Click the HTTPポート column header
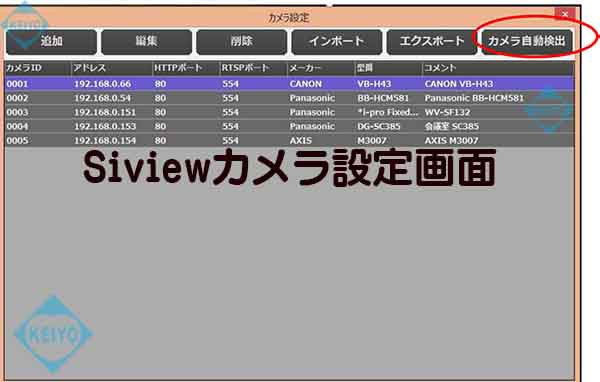This screenshot has height=382, width=600. [186, 68]
